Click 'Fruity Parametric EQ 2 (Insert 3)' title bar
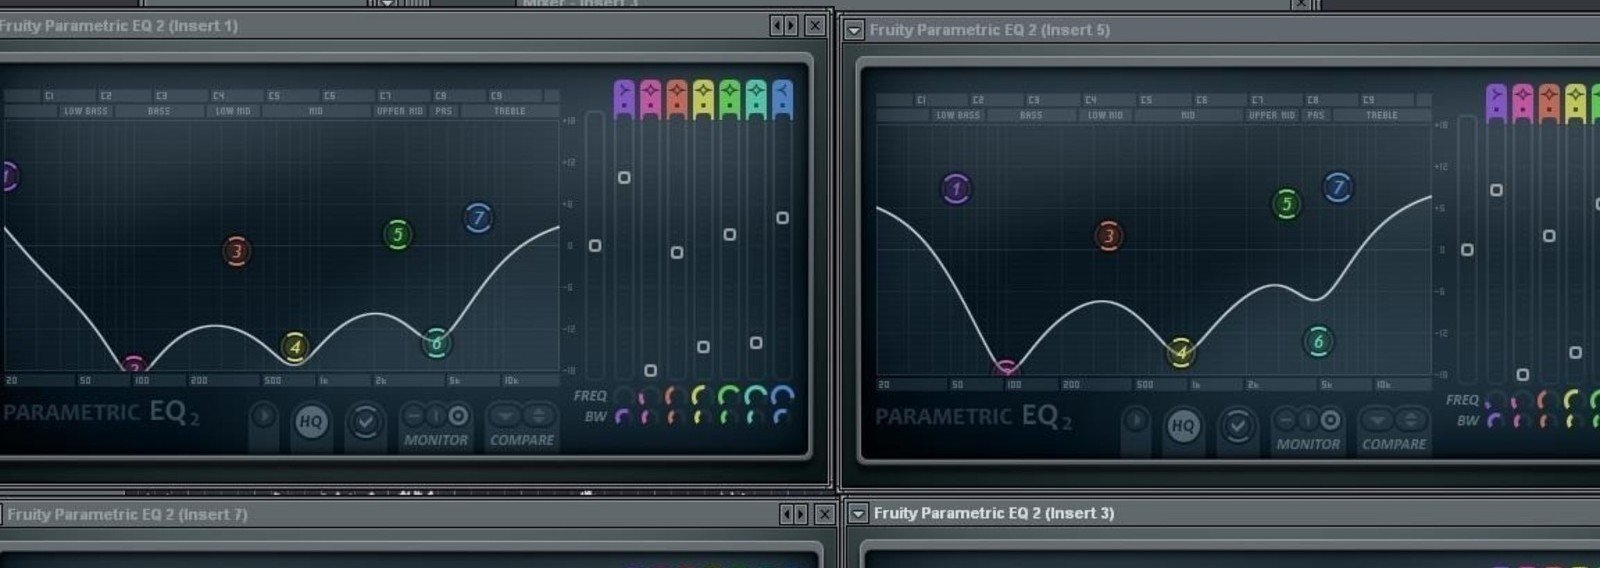The height and width of the screenshot is (568, 1600). pyautogui.click(x=994, y=513)
